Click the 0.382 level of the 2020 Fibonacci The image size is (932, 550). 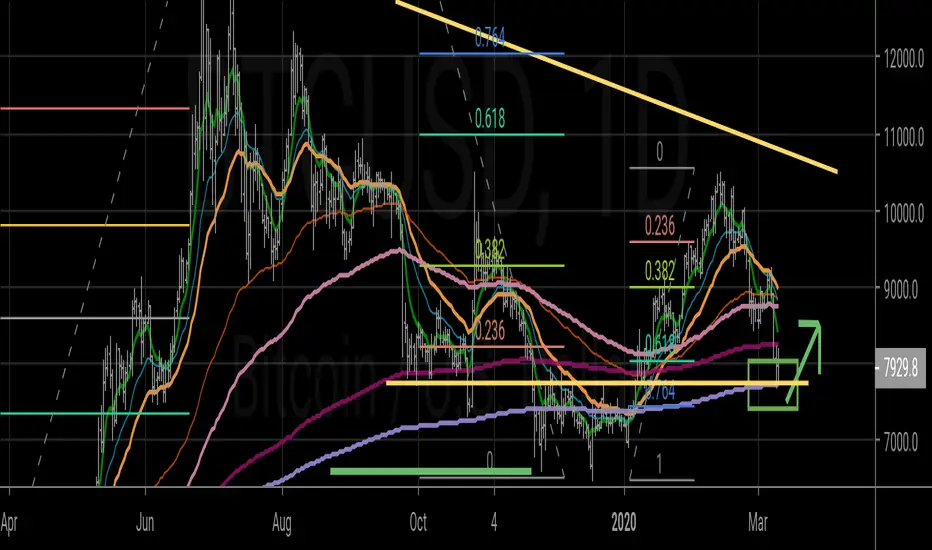tap(661, 287)
